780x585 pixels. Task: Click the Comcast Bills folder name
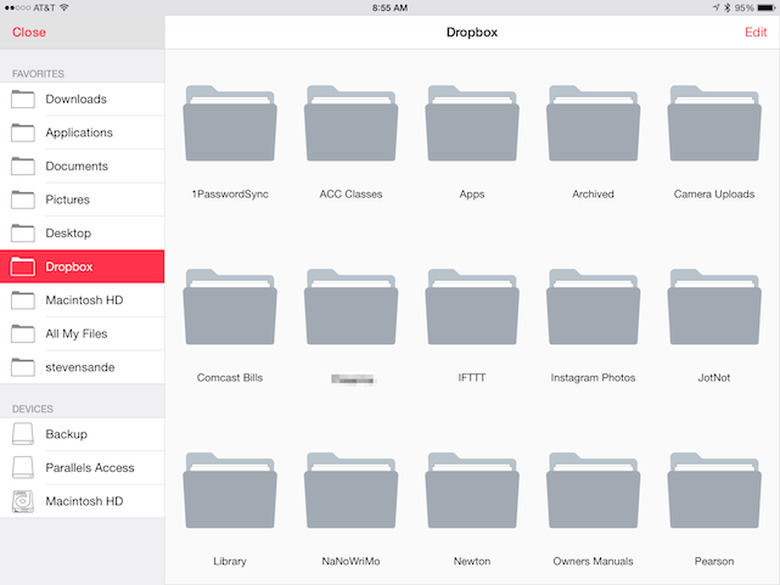click(x=230, y=378)
